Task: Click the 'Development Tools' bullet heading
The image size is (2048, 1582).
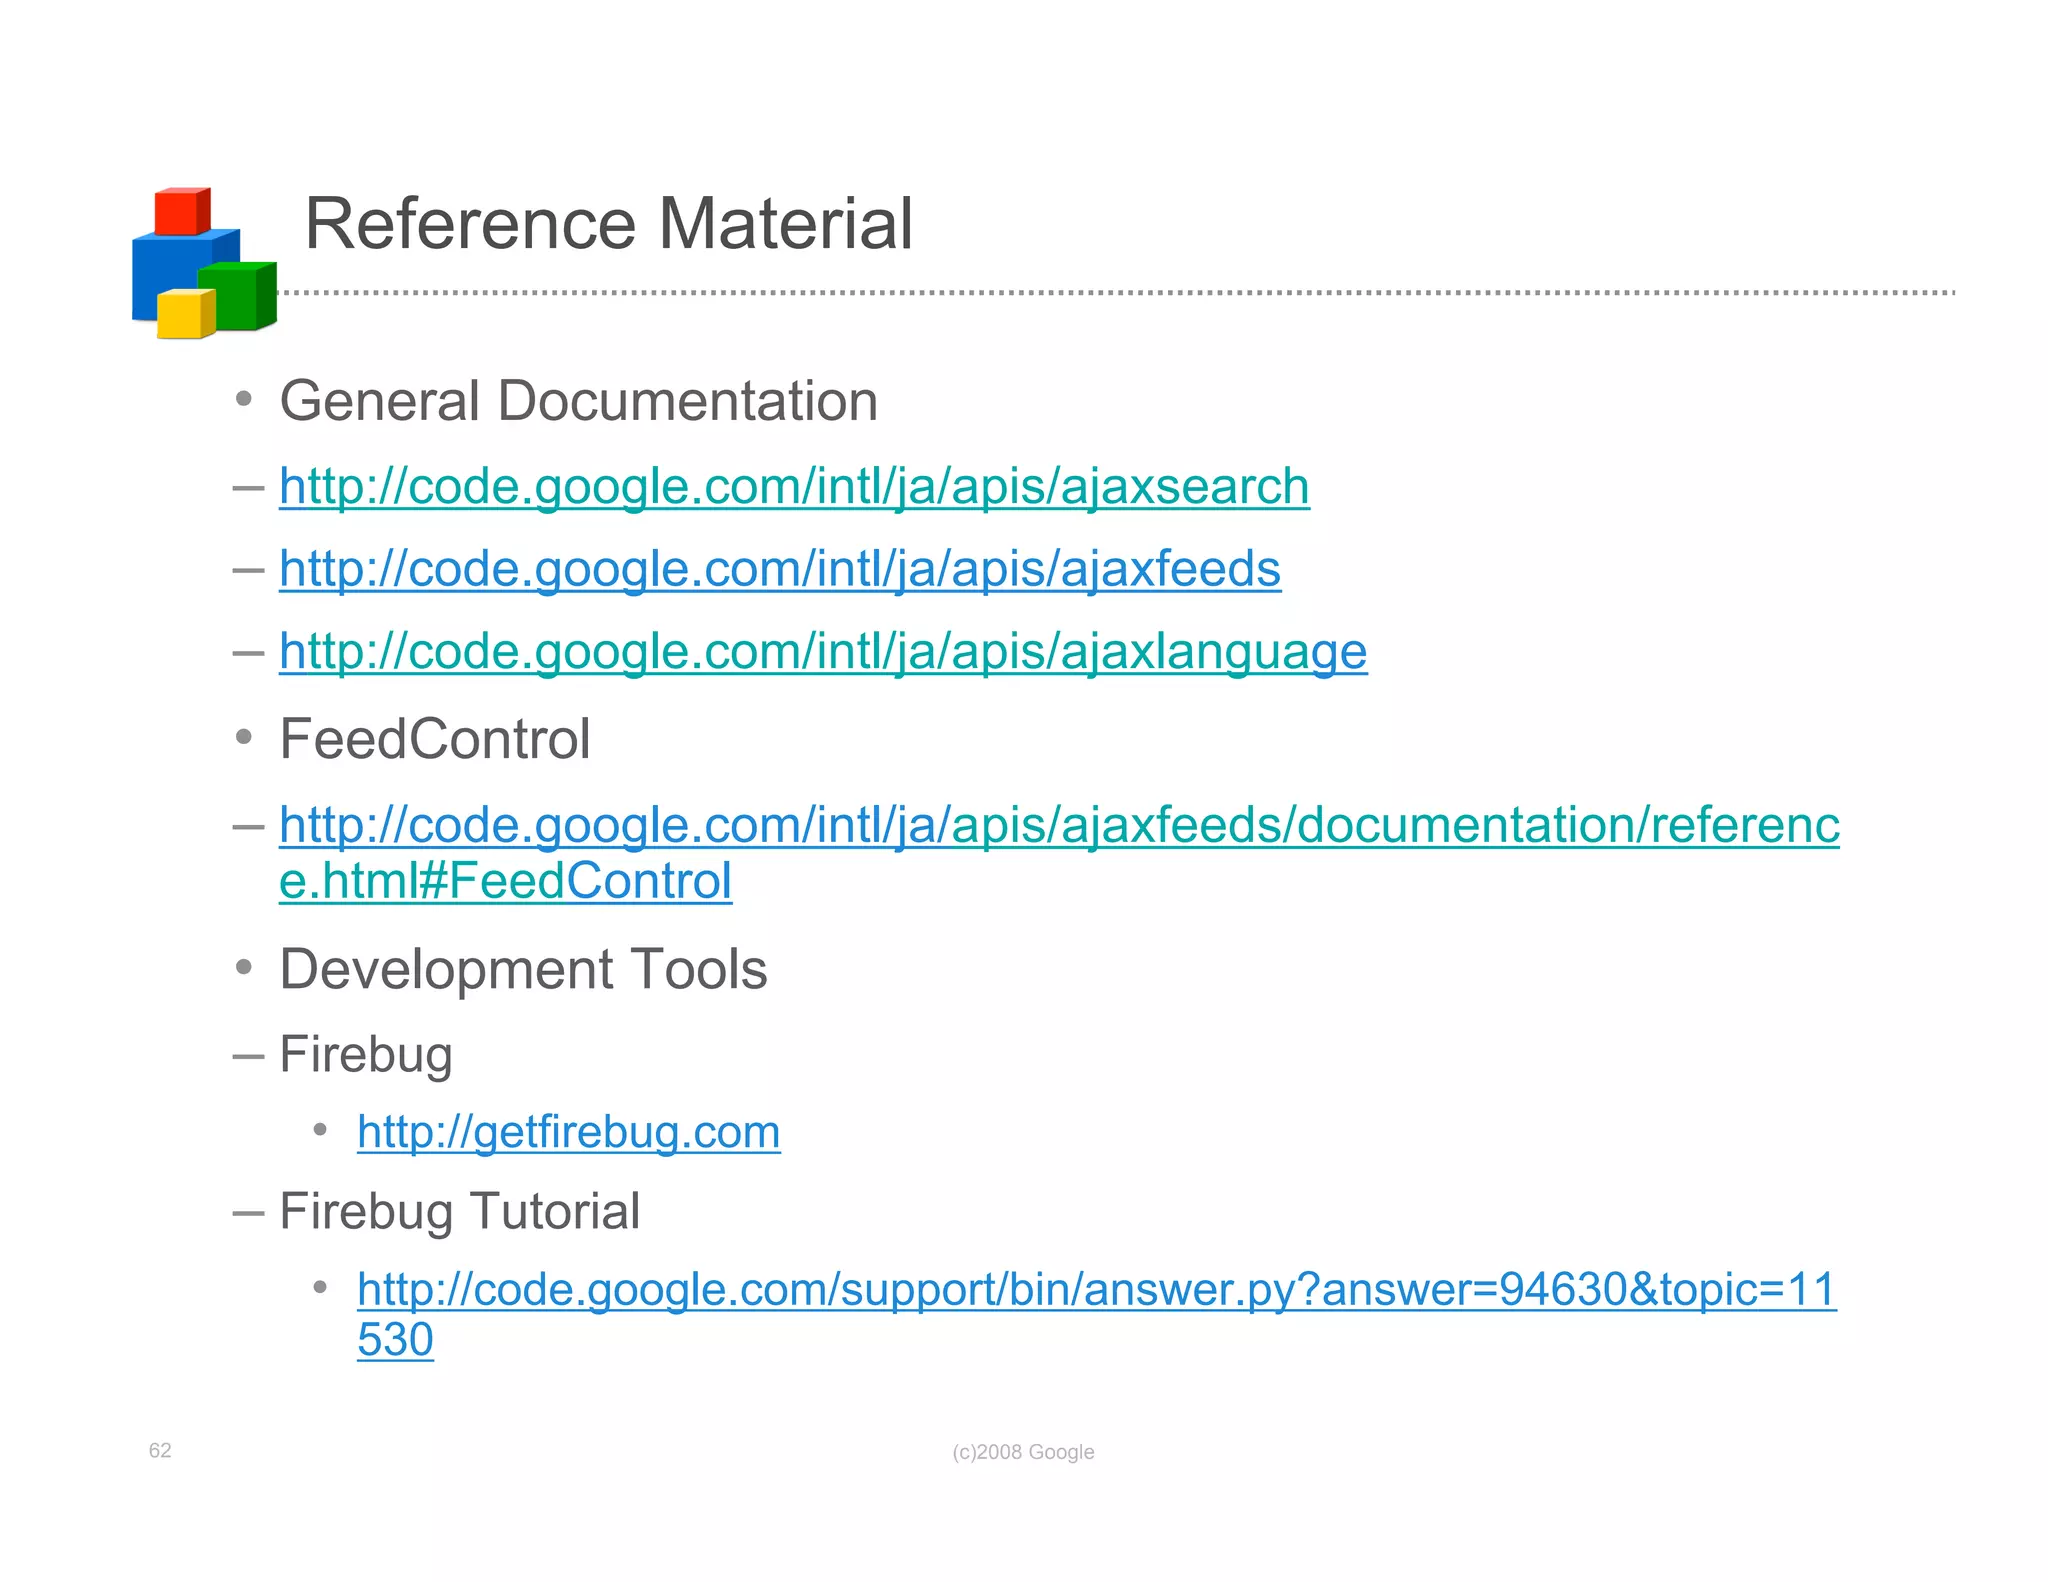Action: tap(523, 969)
